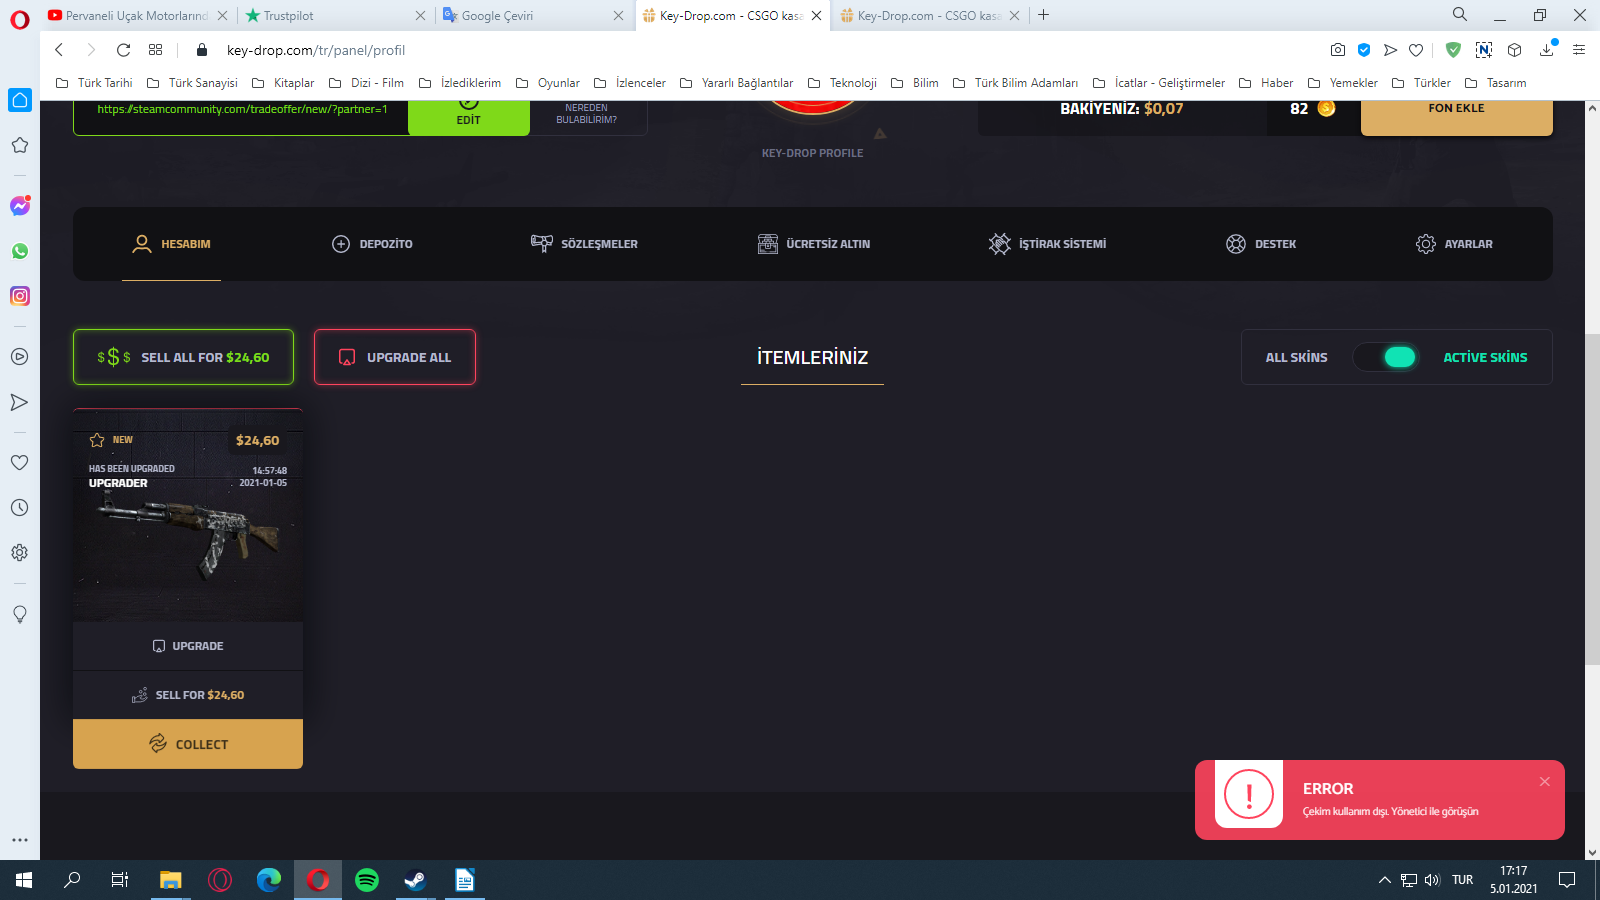The image size is (1600, 900).
Task: Open the İştirak Sistemi tab
Action: tap(1047, 244)
